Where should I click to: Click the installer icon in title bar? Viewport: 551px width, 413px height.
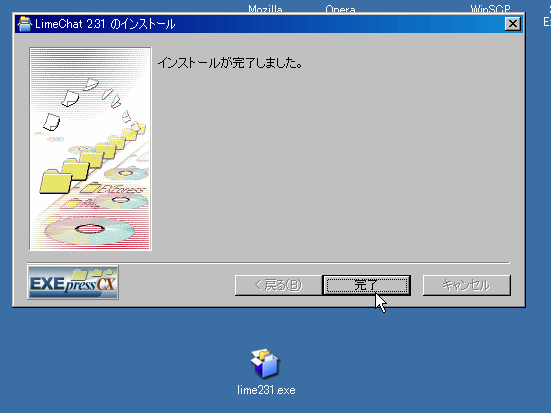tap(25, 24)
